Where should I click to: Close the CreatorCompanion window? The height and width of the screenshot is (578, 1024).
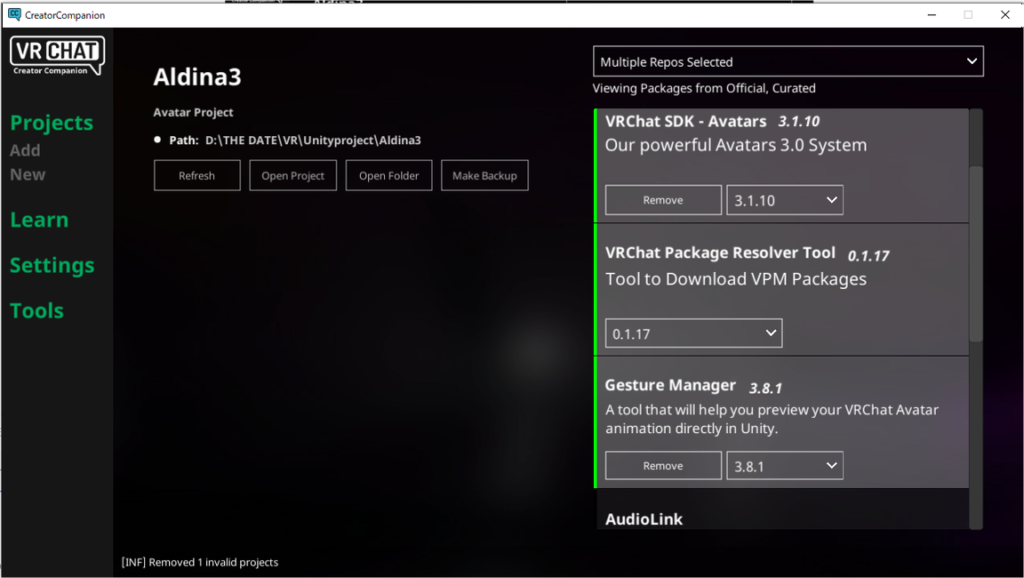coord(1005,14)
